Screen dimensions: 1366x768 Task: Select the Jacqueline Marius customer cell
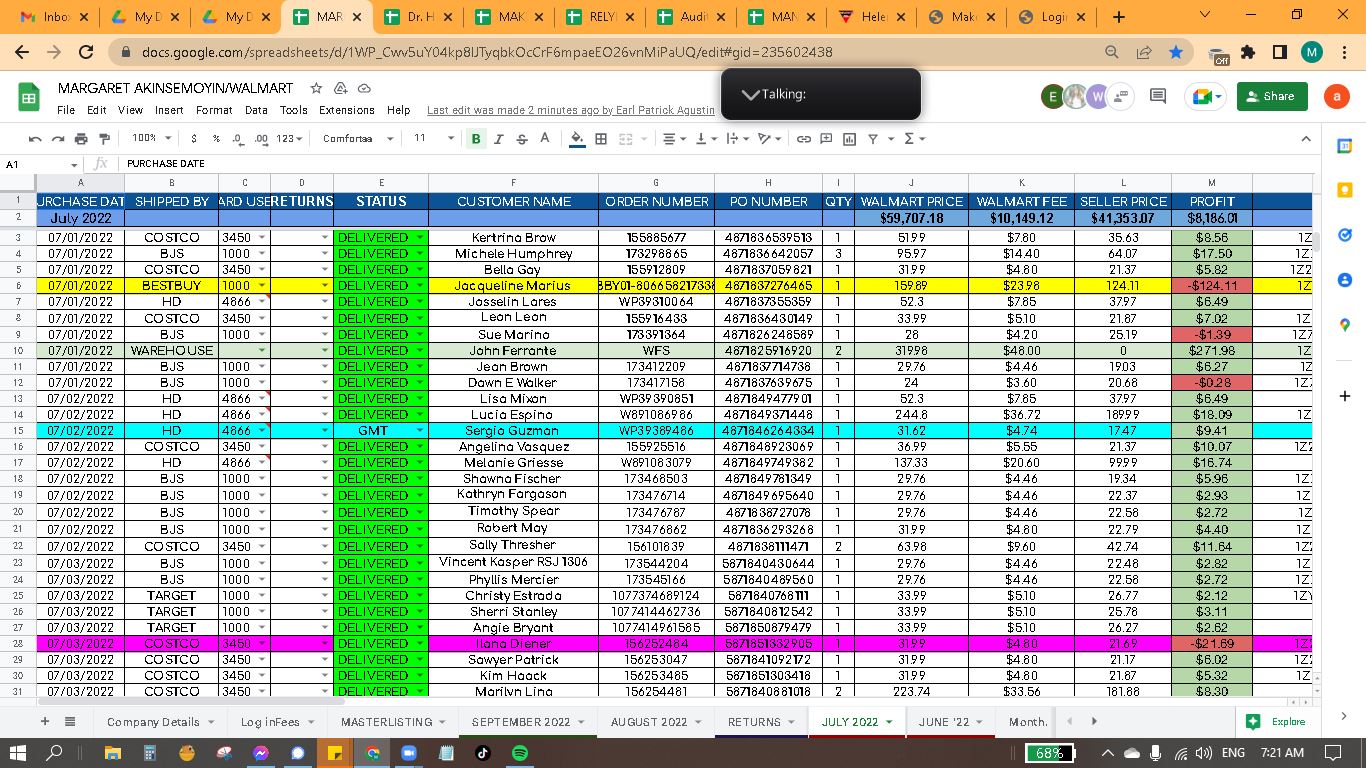[x=513, y=286]
